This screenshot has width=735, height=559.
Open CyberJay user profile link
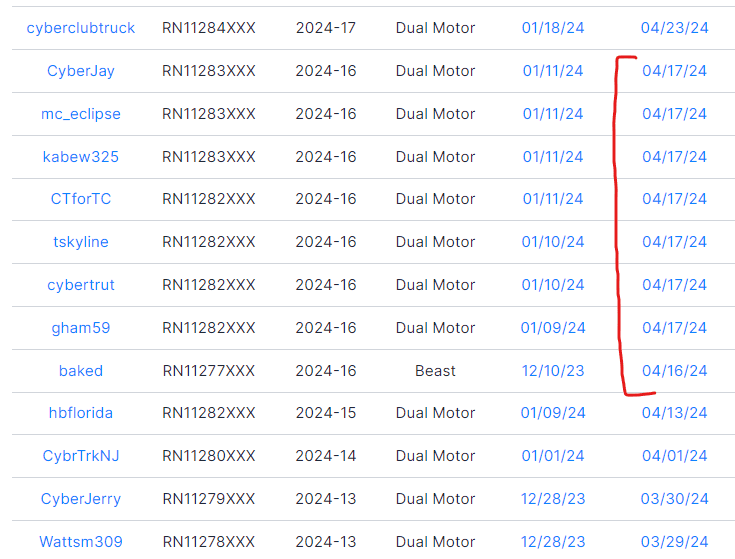point(81,71)
